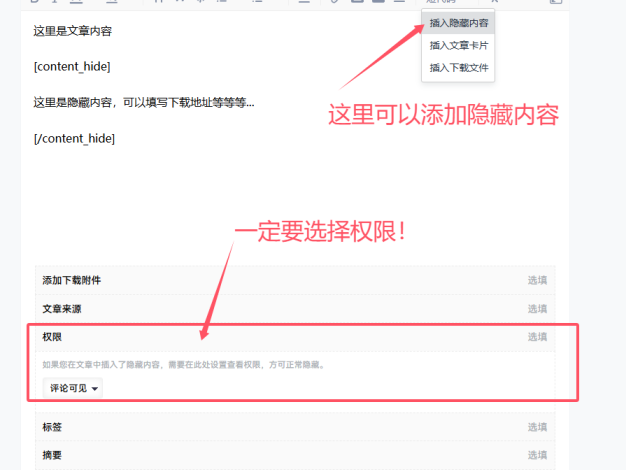Click the 选填 label in 添加下载附件 row
The width and height of the screenshot is (626, 470).
(x=537, y=280)
